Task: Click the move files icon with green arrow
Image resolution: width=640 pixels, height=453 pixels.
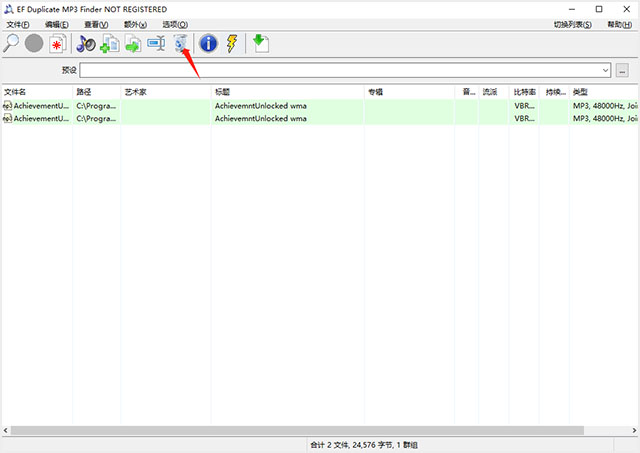Action: [132, 43]
